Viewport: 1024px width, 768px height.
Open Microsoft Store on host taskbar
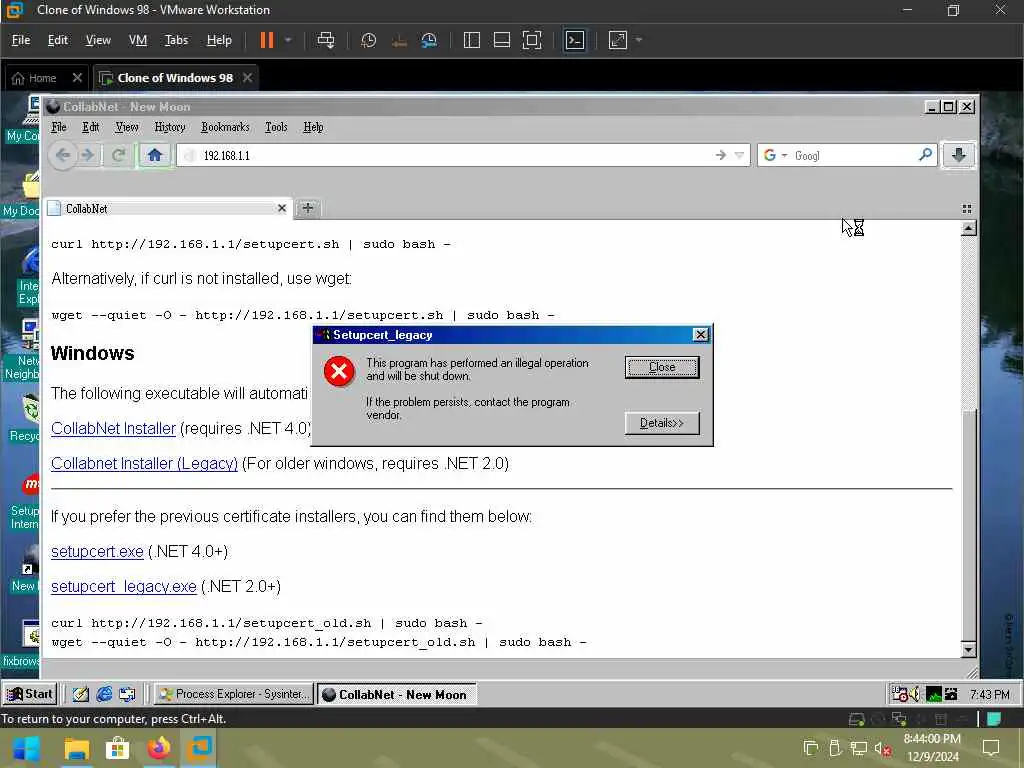click(x=118, y=748)
